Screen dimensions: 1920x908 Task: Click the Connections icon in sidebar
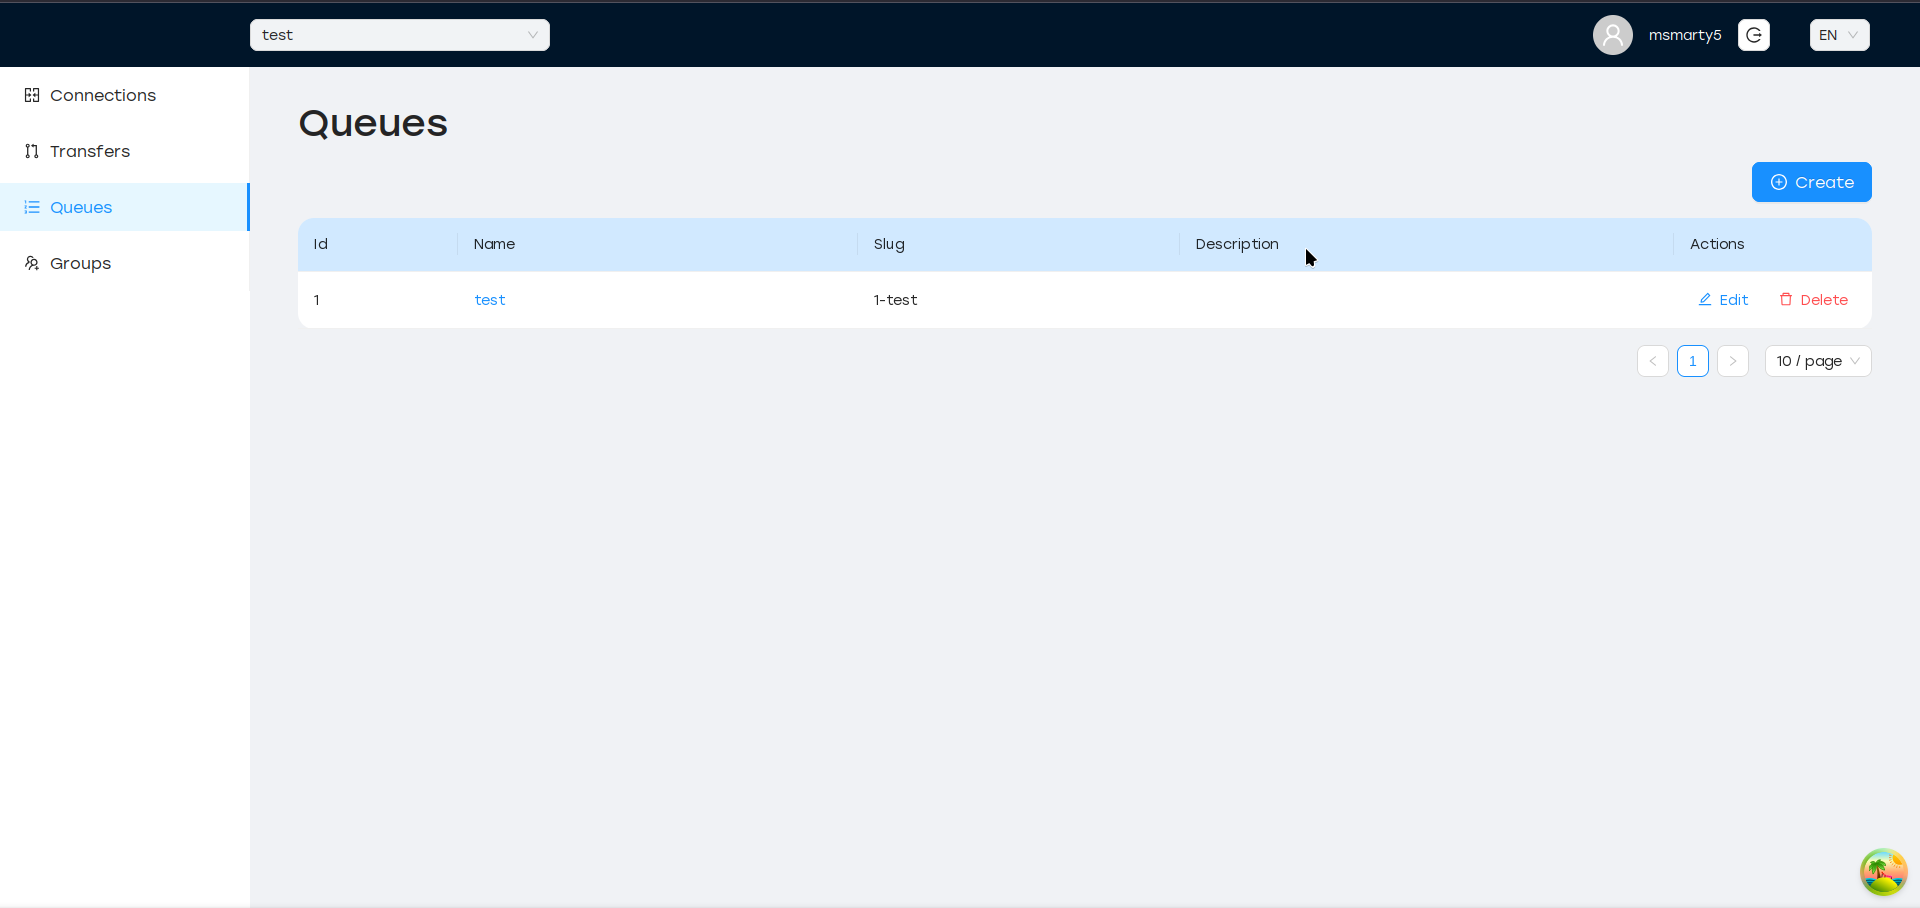(x=32, y=95)
